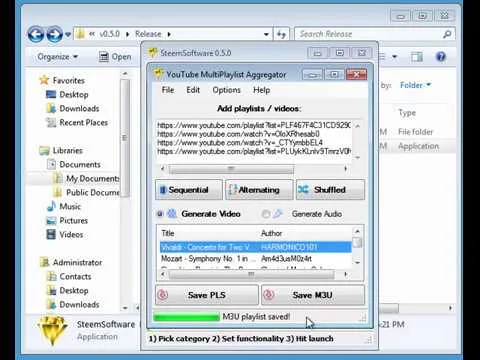480x360 pixels.
Task: Click the search magnifier icon
Action: (447, 34)
